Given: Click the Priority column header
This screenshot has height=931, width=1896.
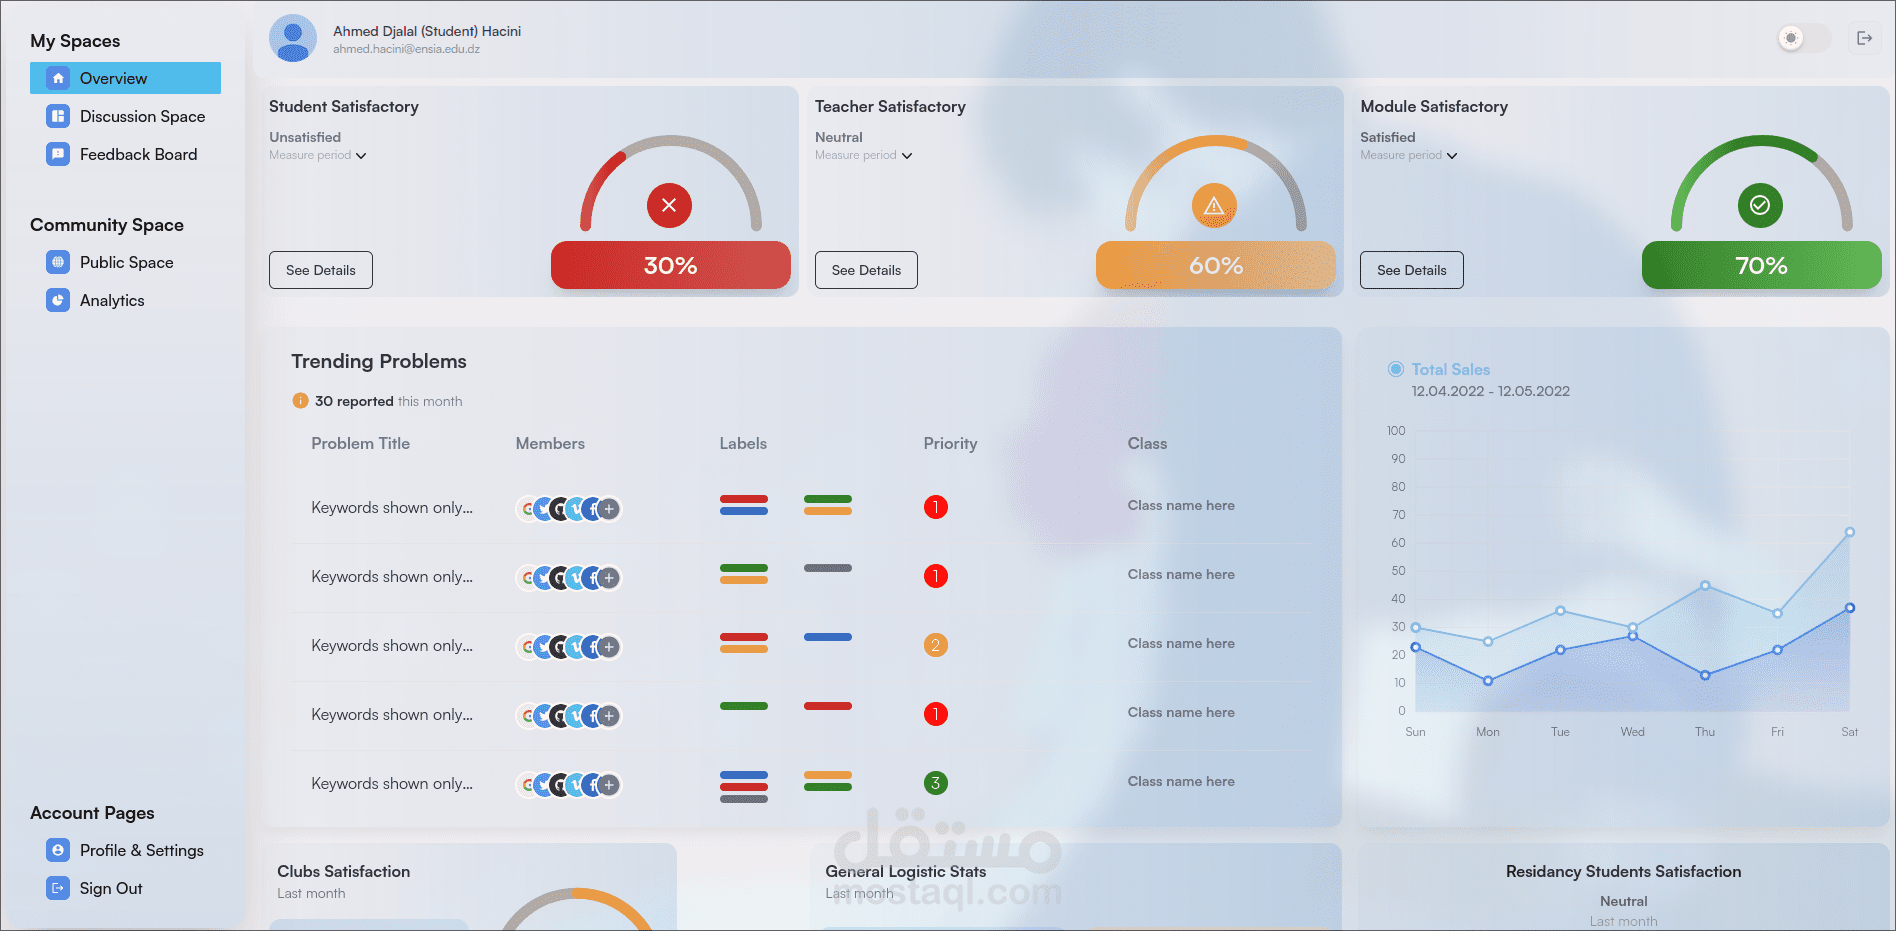Looking at the screenshot, I should tap(950, 443).
